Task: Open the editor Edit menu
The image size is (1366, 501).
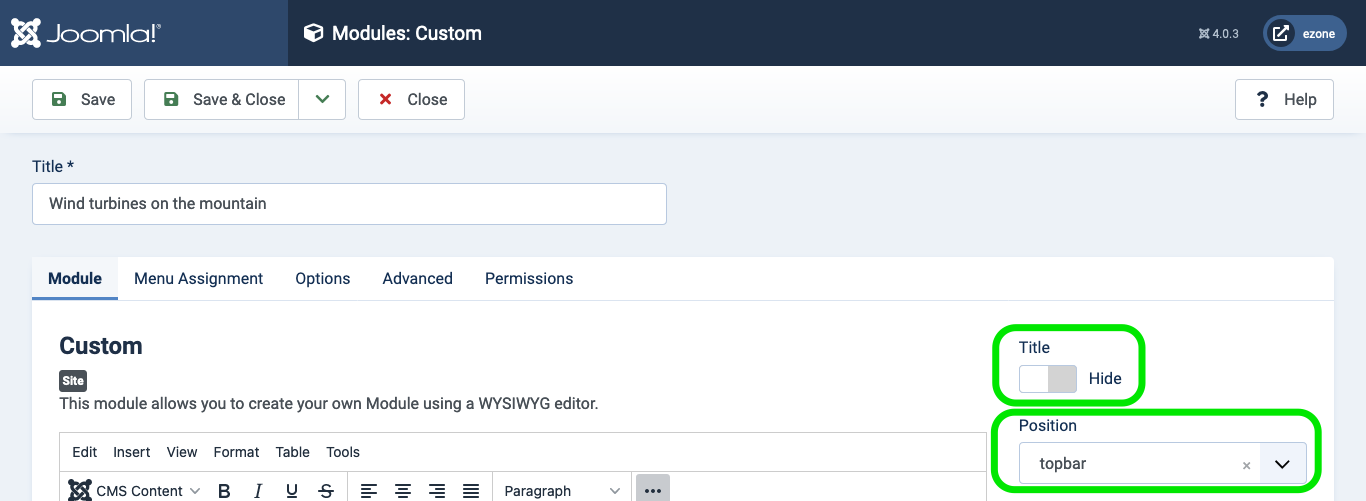Action: tap(85, 452)
